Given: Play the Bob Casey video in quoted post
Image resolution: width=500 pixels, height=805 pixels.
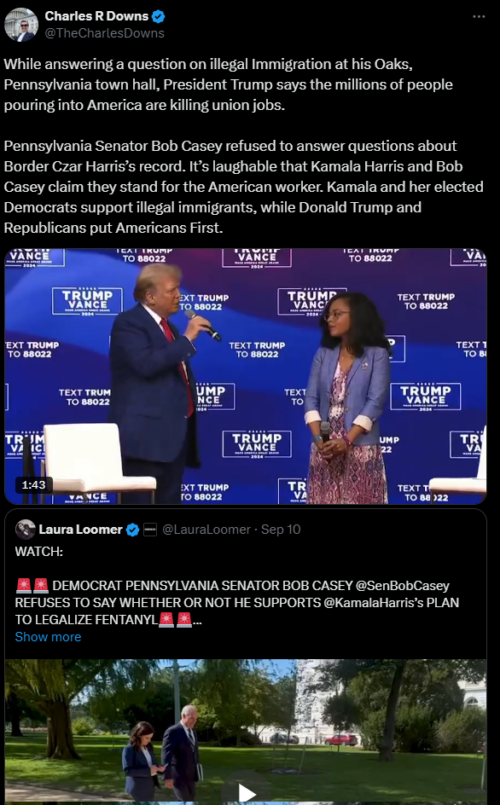Looking at the screenshot, I should pos(246,793).
